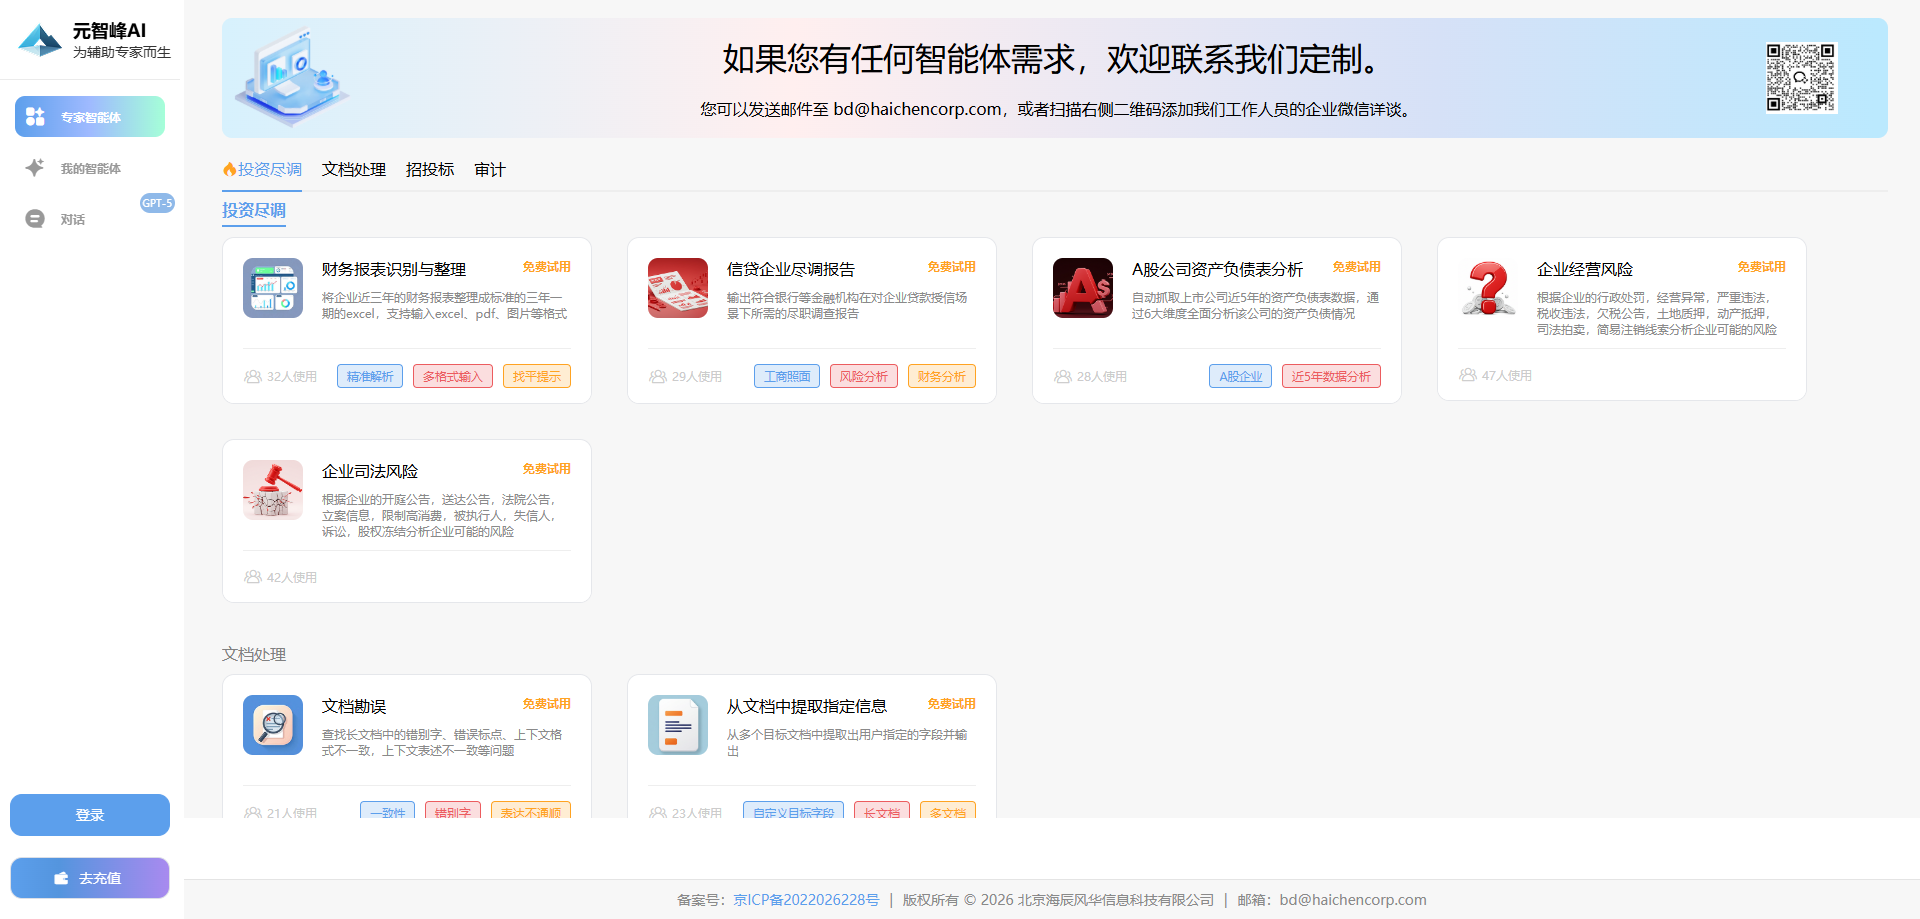Click the 文档处理 section heading
1920x919 pixels.
click(x=254, y=654)
